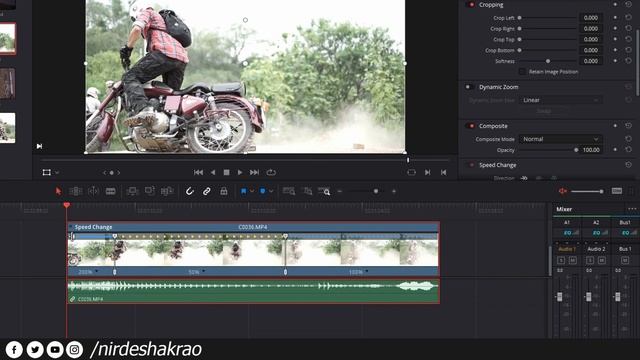This screenshot has width=640, height=360.
Task: Open the Mixer options three-dot menu
Action: (x=632, y=209)
